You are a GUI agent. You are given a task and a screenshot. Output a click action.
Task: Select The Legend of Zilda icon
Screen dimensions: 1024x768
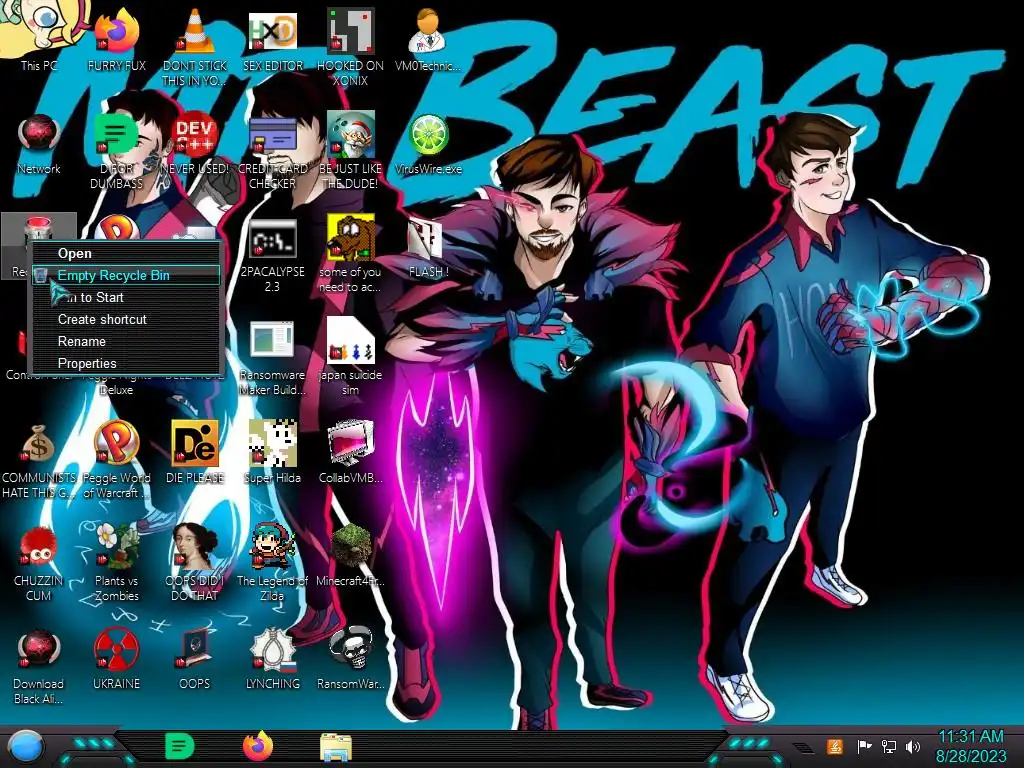(273, 563)
